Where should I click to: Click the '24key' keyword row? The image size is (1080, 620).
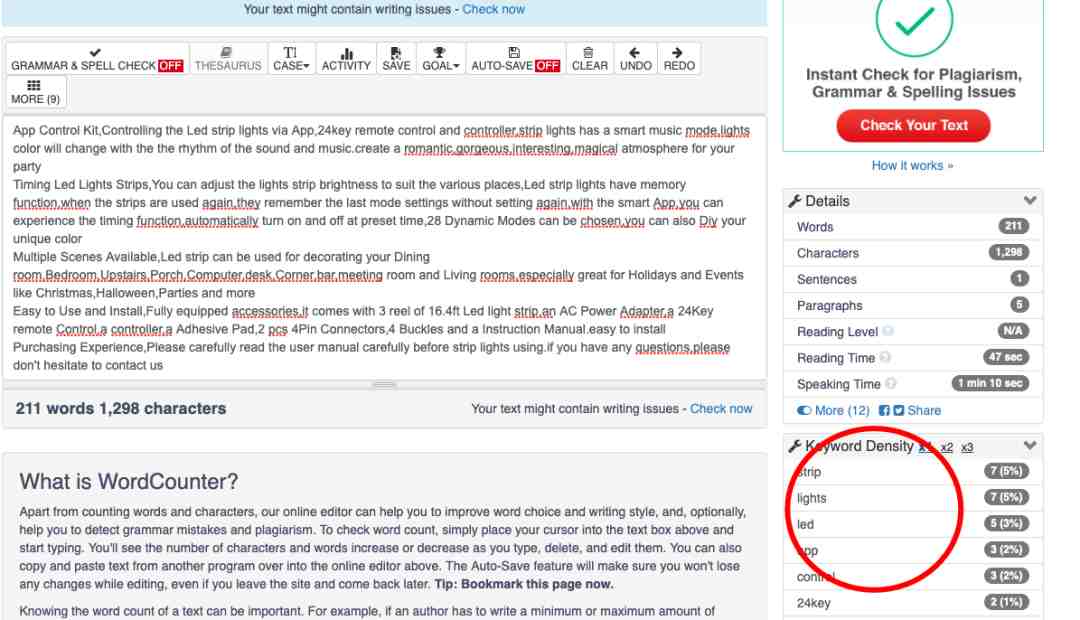[x=913, y=603]
